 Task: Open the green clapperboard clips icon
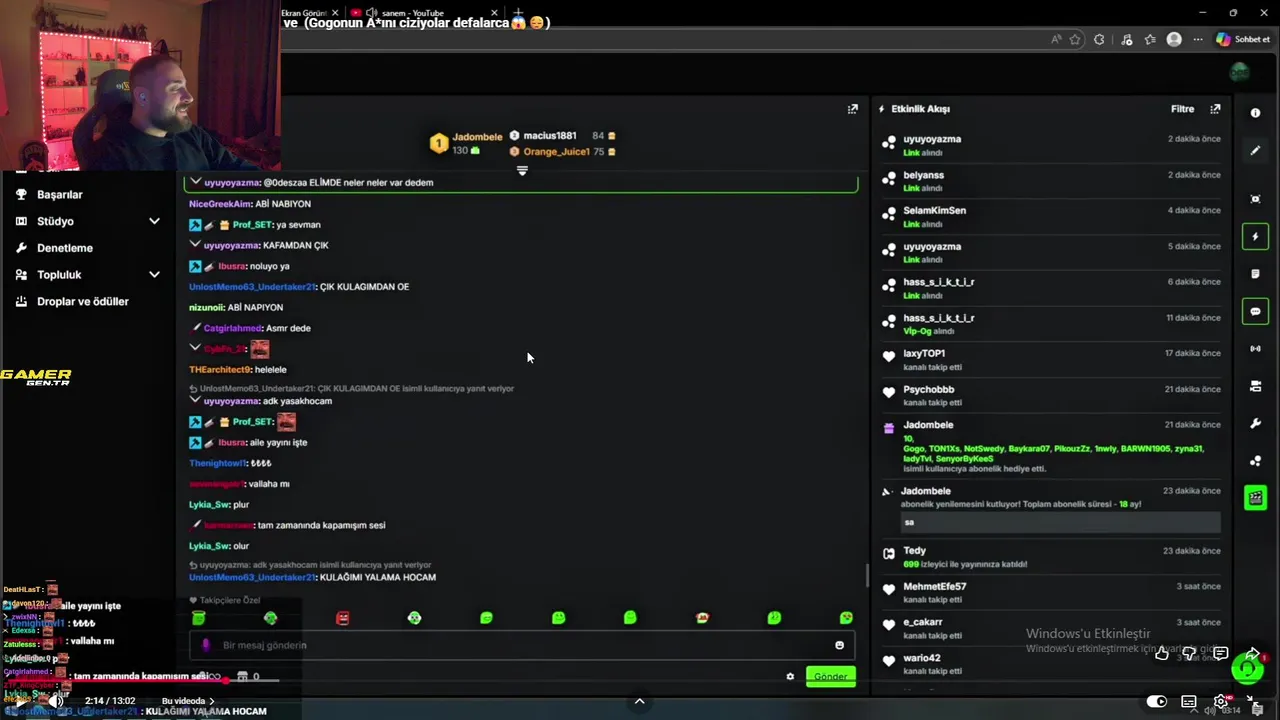pyautogui.click(x=1255, y=498)
